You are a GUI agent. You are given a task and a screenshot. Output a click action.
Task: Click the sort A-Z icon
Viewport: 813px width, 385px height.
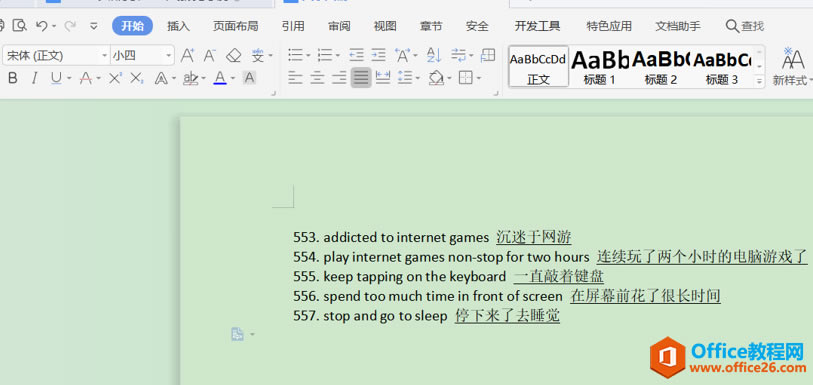coord(433,55)
